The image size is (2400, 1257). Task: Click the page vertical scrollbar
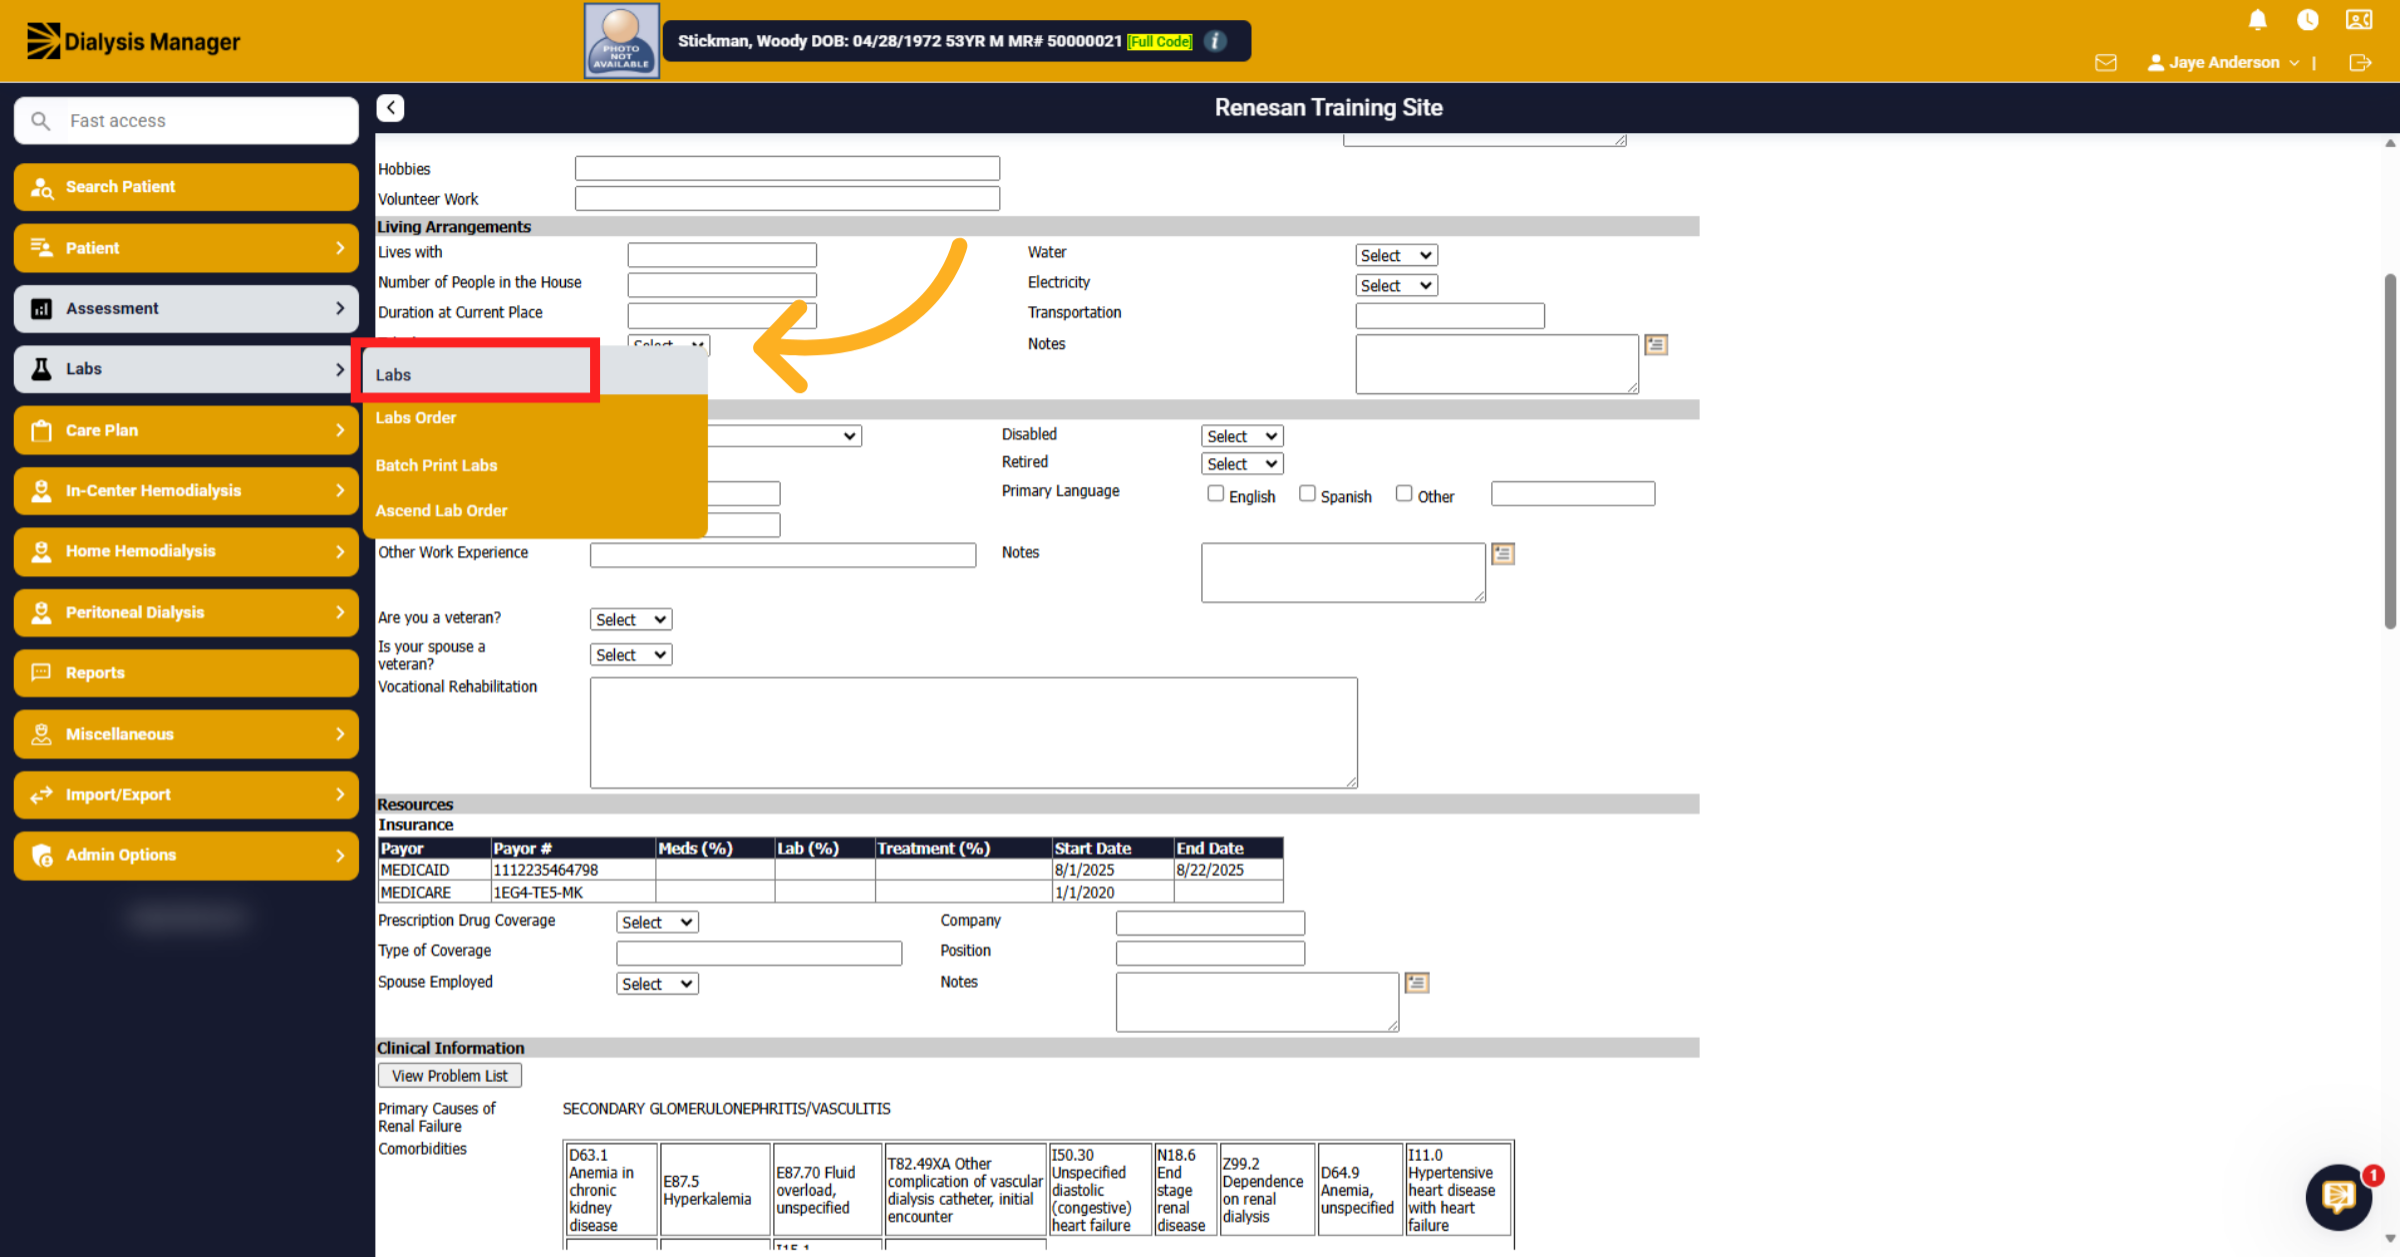point(2390,450)
